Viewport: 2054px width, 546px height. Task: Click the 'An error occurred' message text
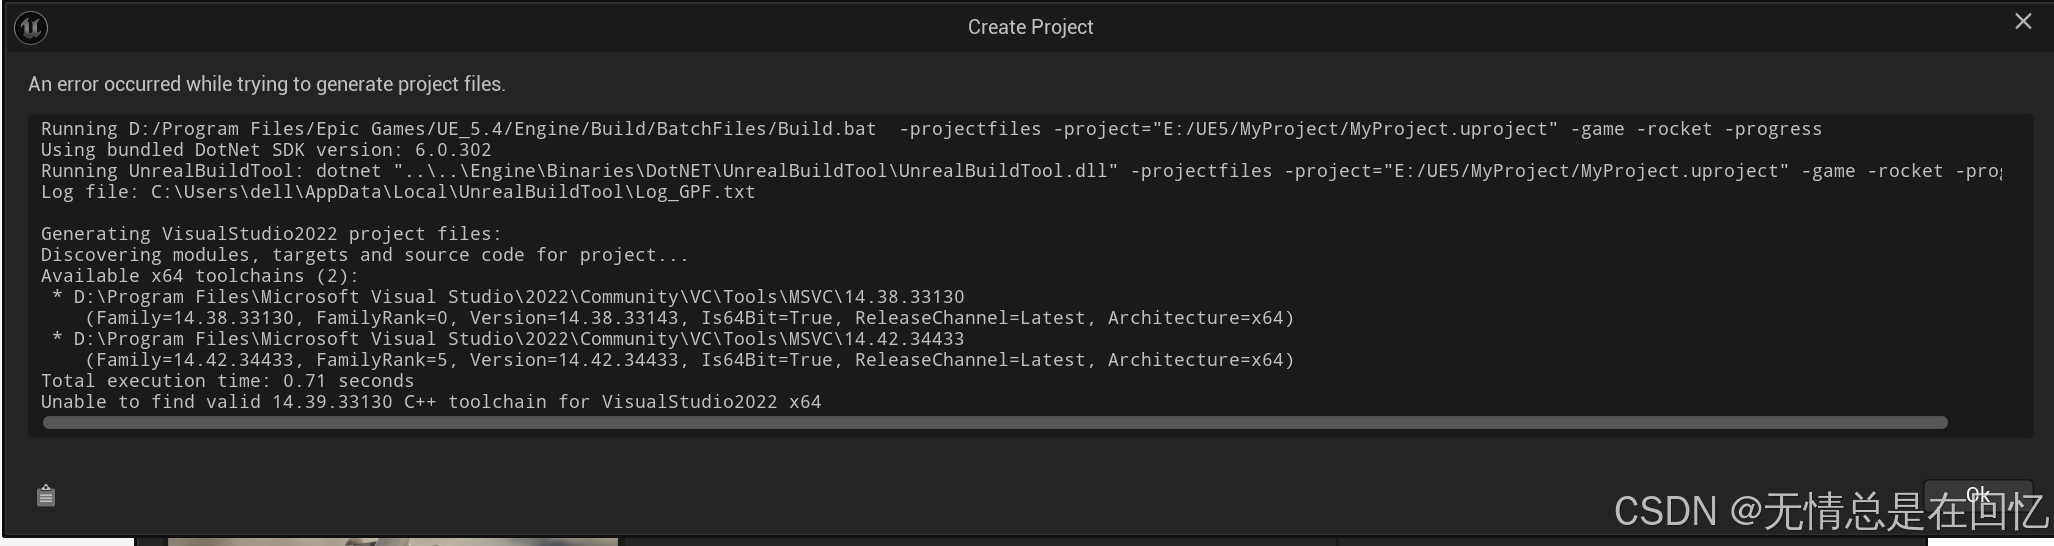tap(267, 84)
